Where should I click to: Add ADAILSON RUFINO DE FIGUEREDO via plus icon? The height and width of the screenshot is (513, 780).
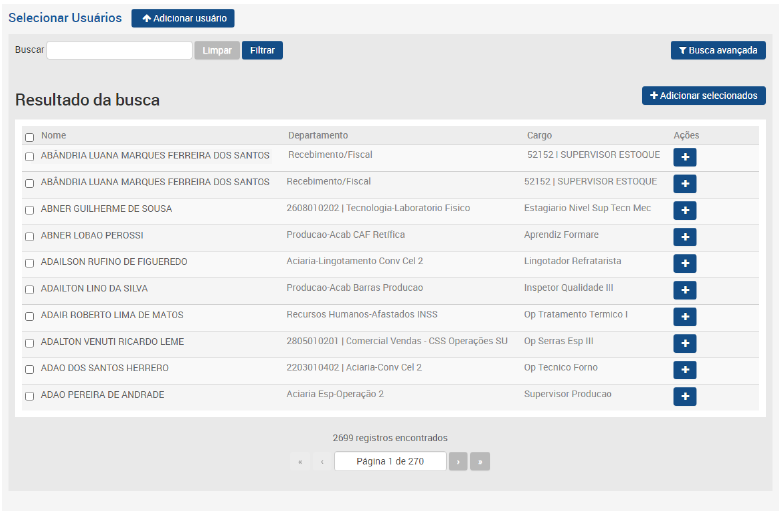tap(684, 263)
